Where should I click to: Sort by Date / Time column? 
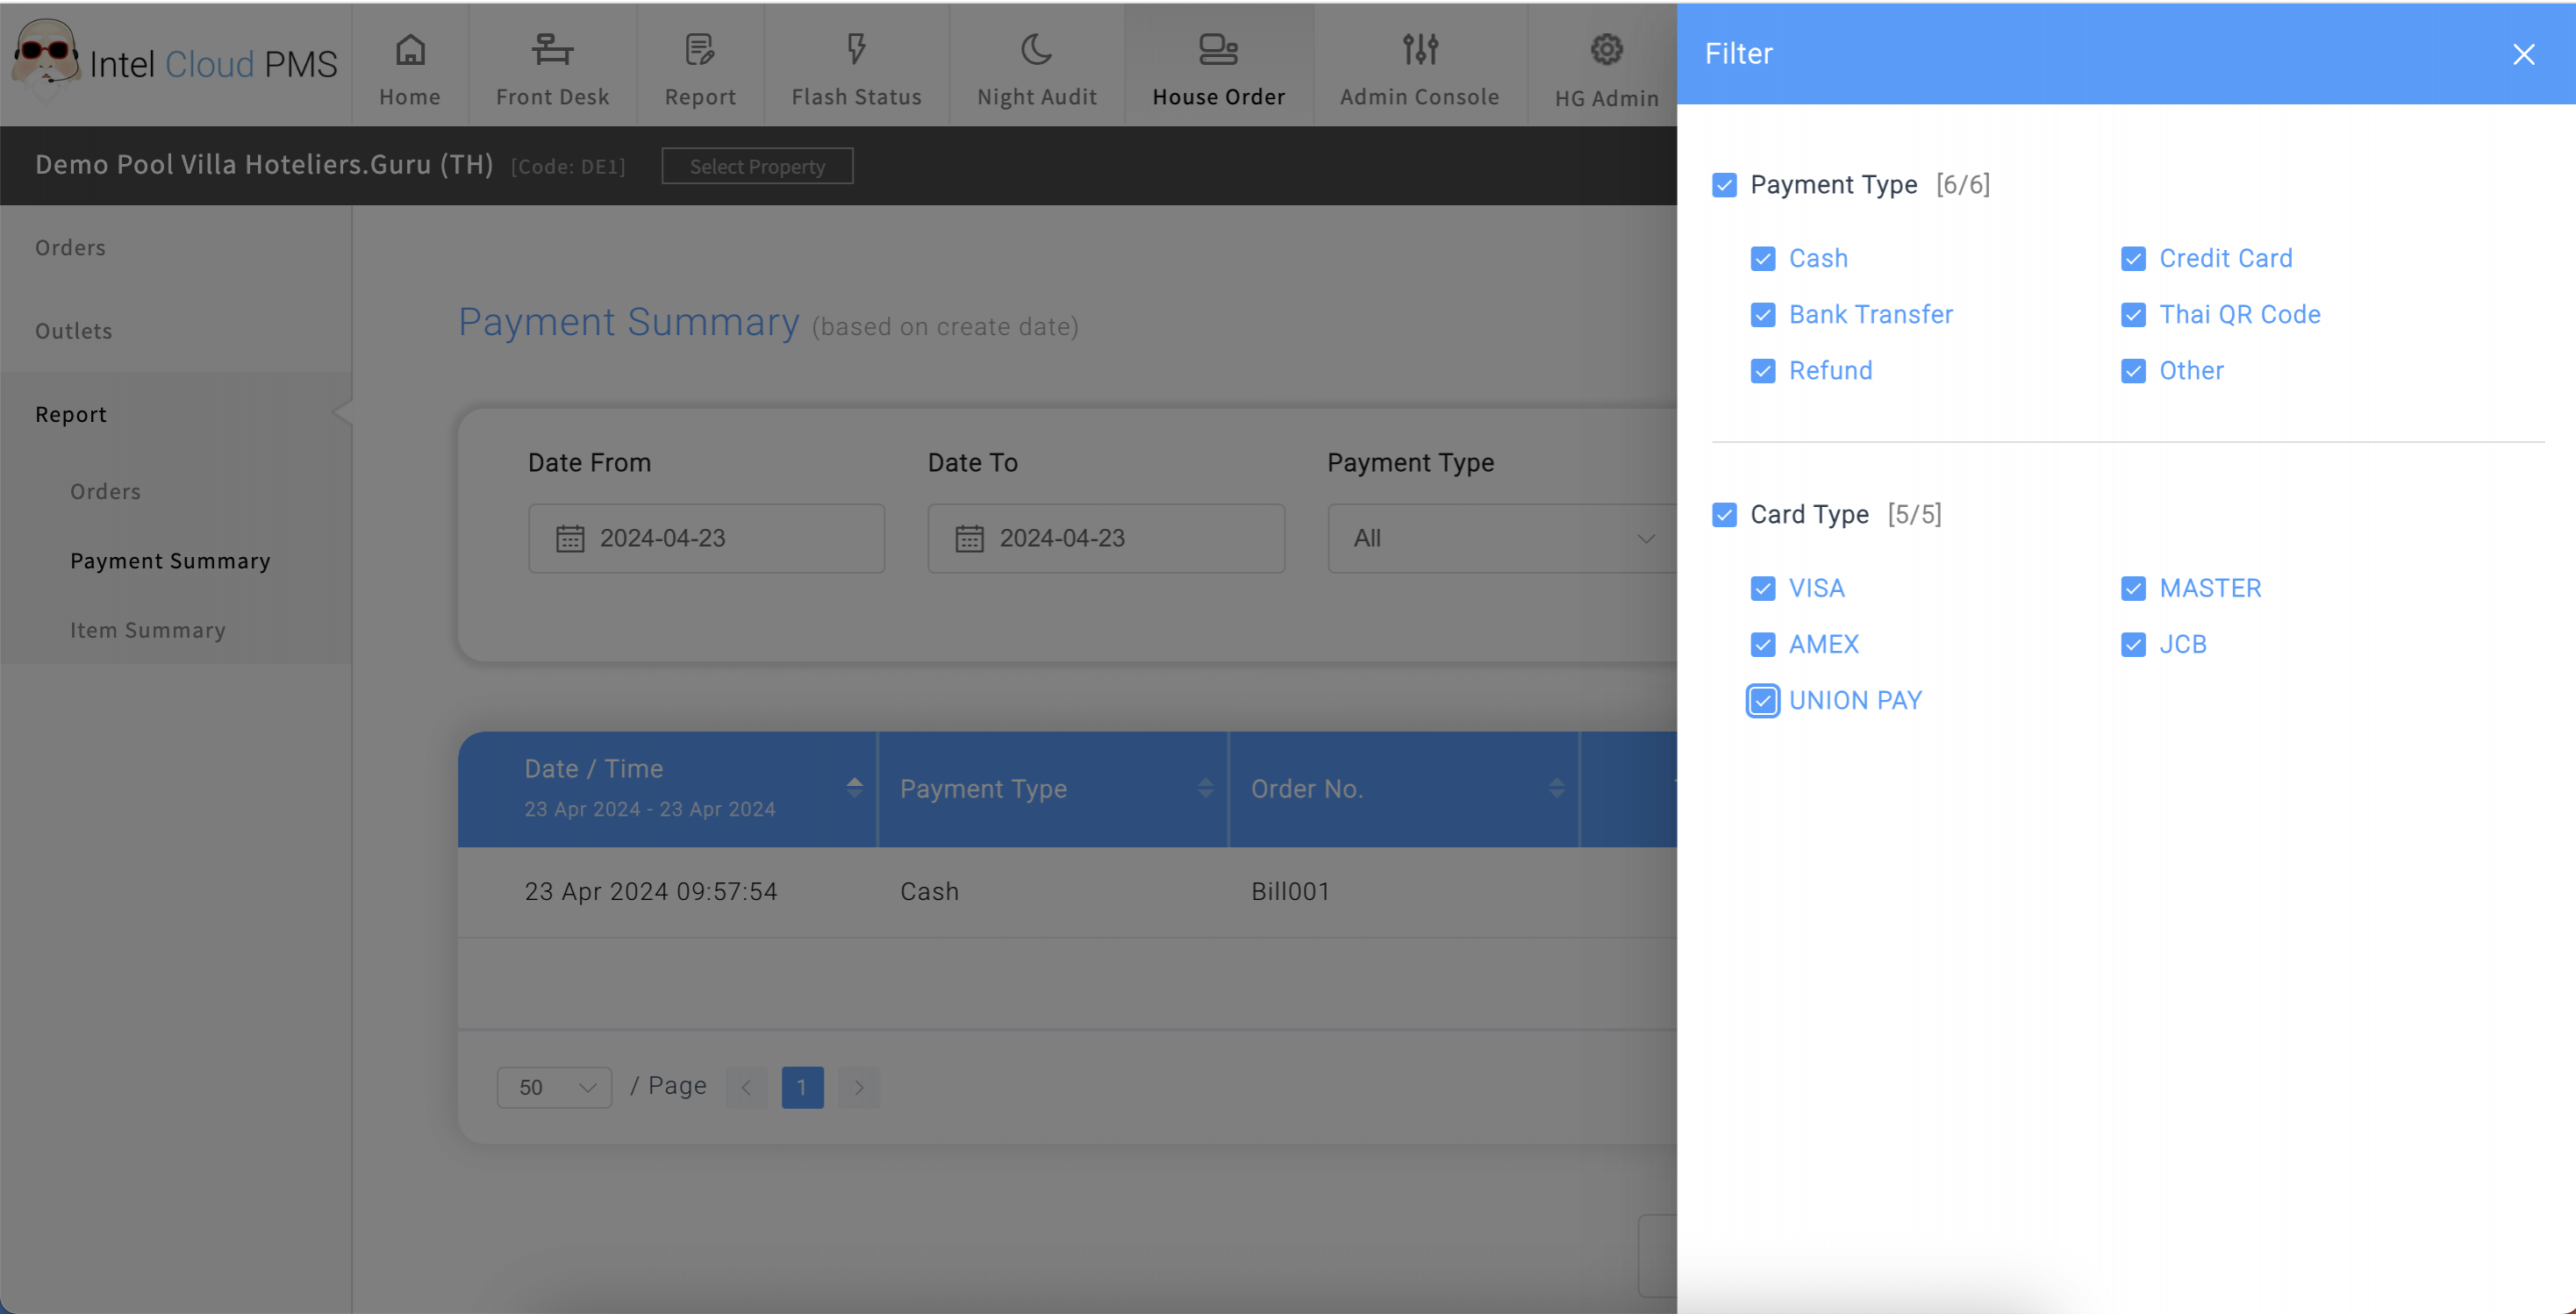[854, 788]
